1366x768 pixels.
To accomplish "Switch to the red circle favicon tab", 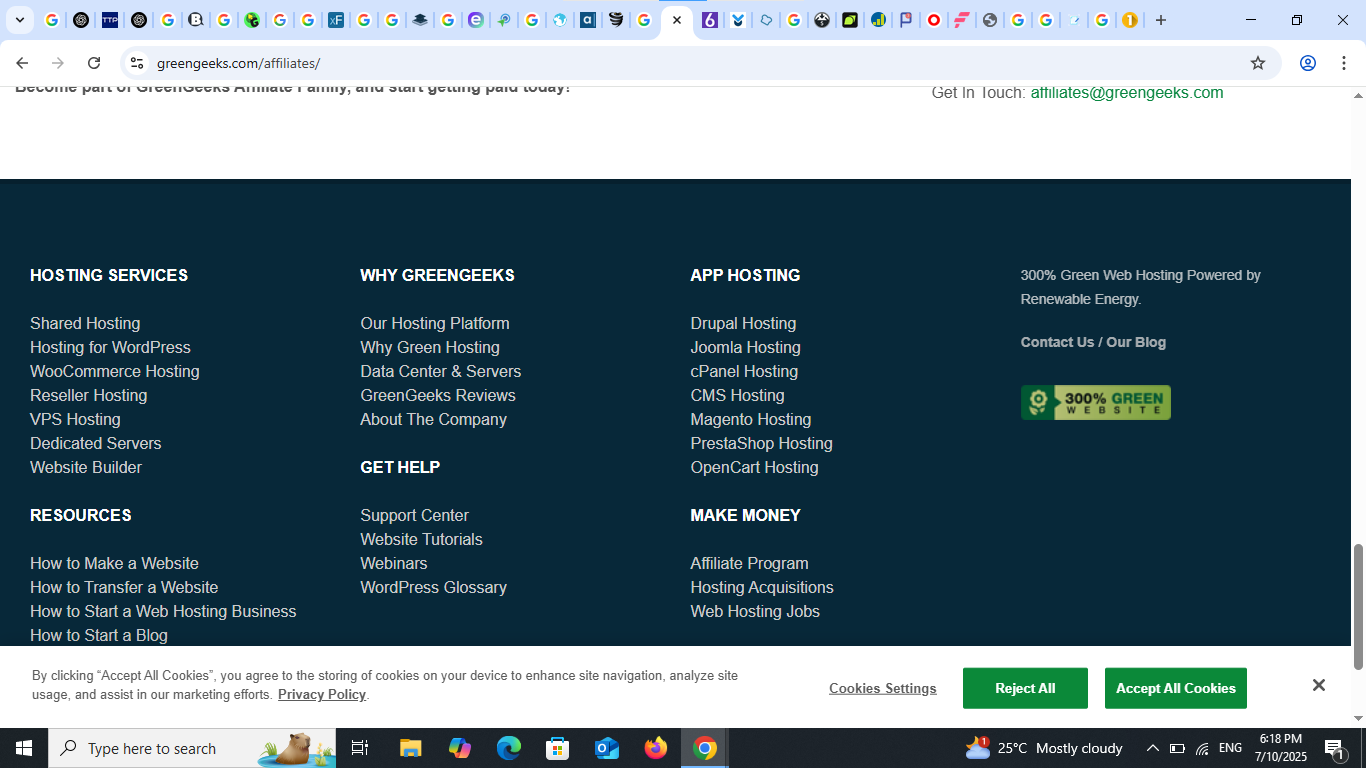I will pyautogui.click(x=934, y=20).
